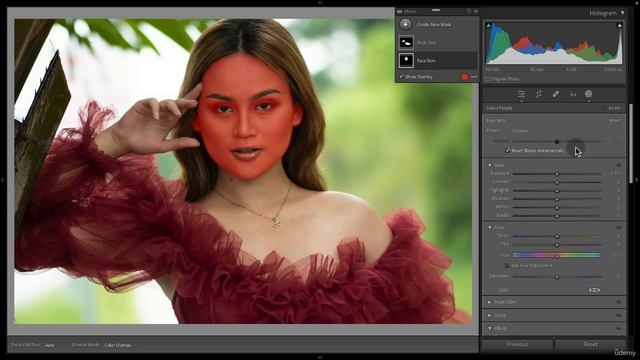Click the Hue rainbow slider handle
640x360 pixels.
pos(557,256)
